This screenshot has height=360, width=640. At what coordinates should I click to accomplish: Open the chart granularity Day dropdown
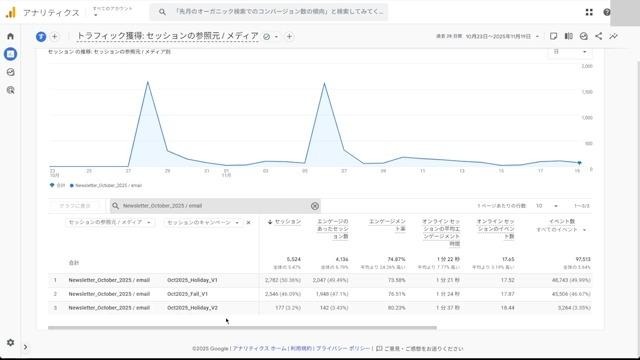(x=570, y=52)
